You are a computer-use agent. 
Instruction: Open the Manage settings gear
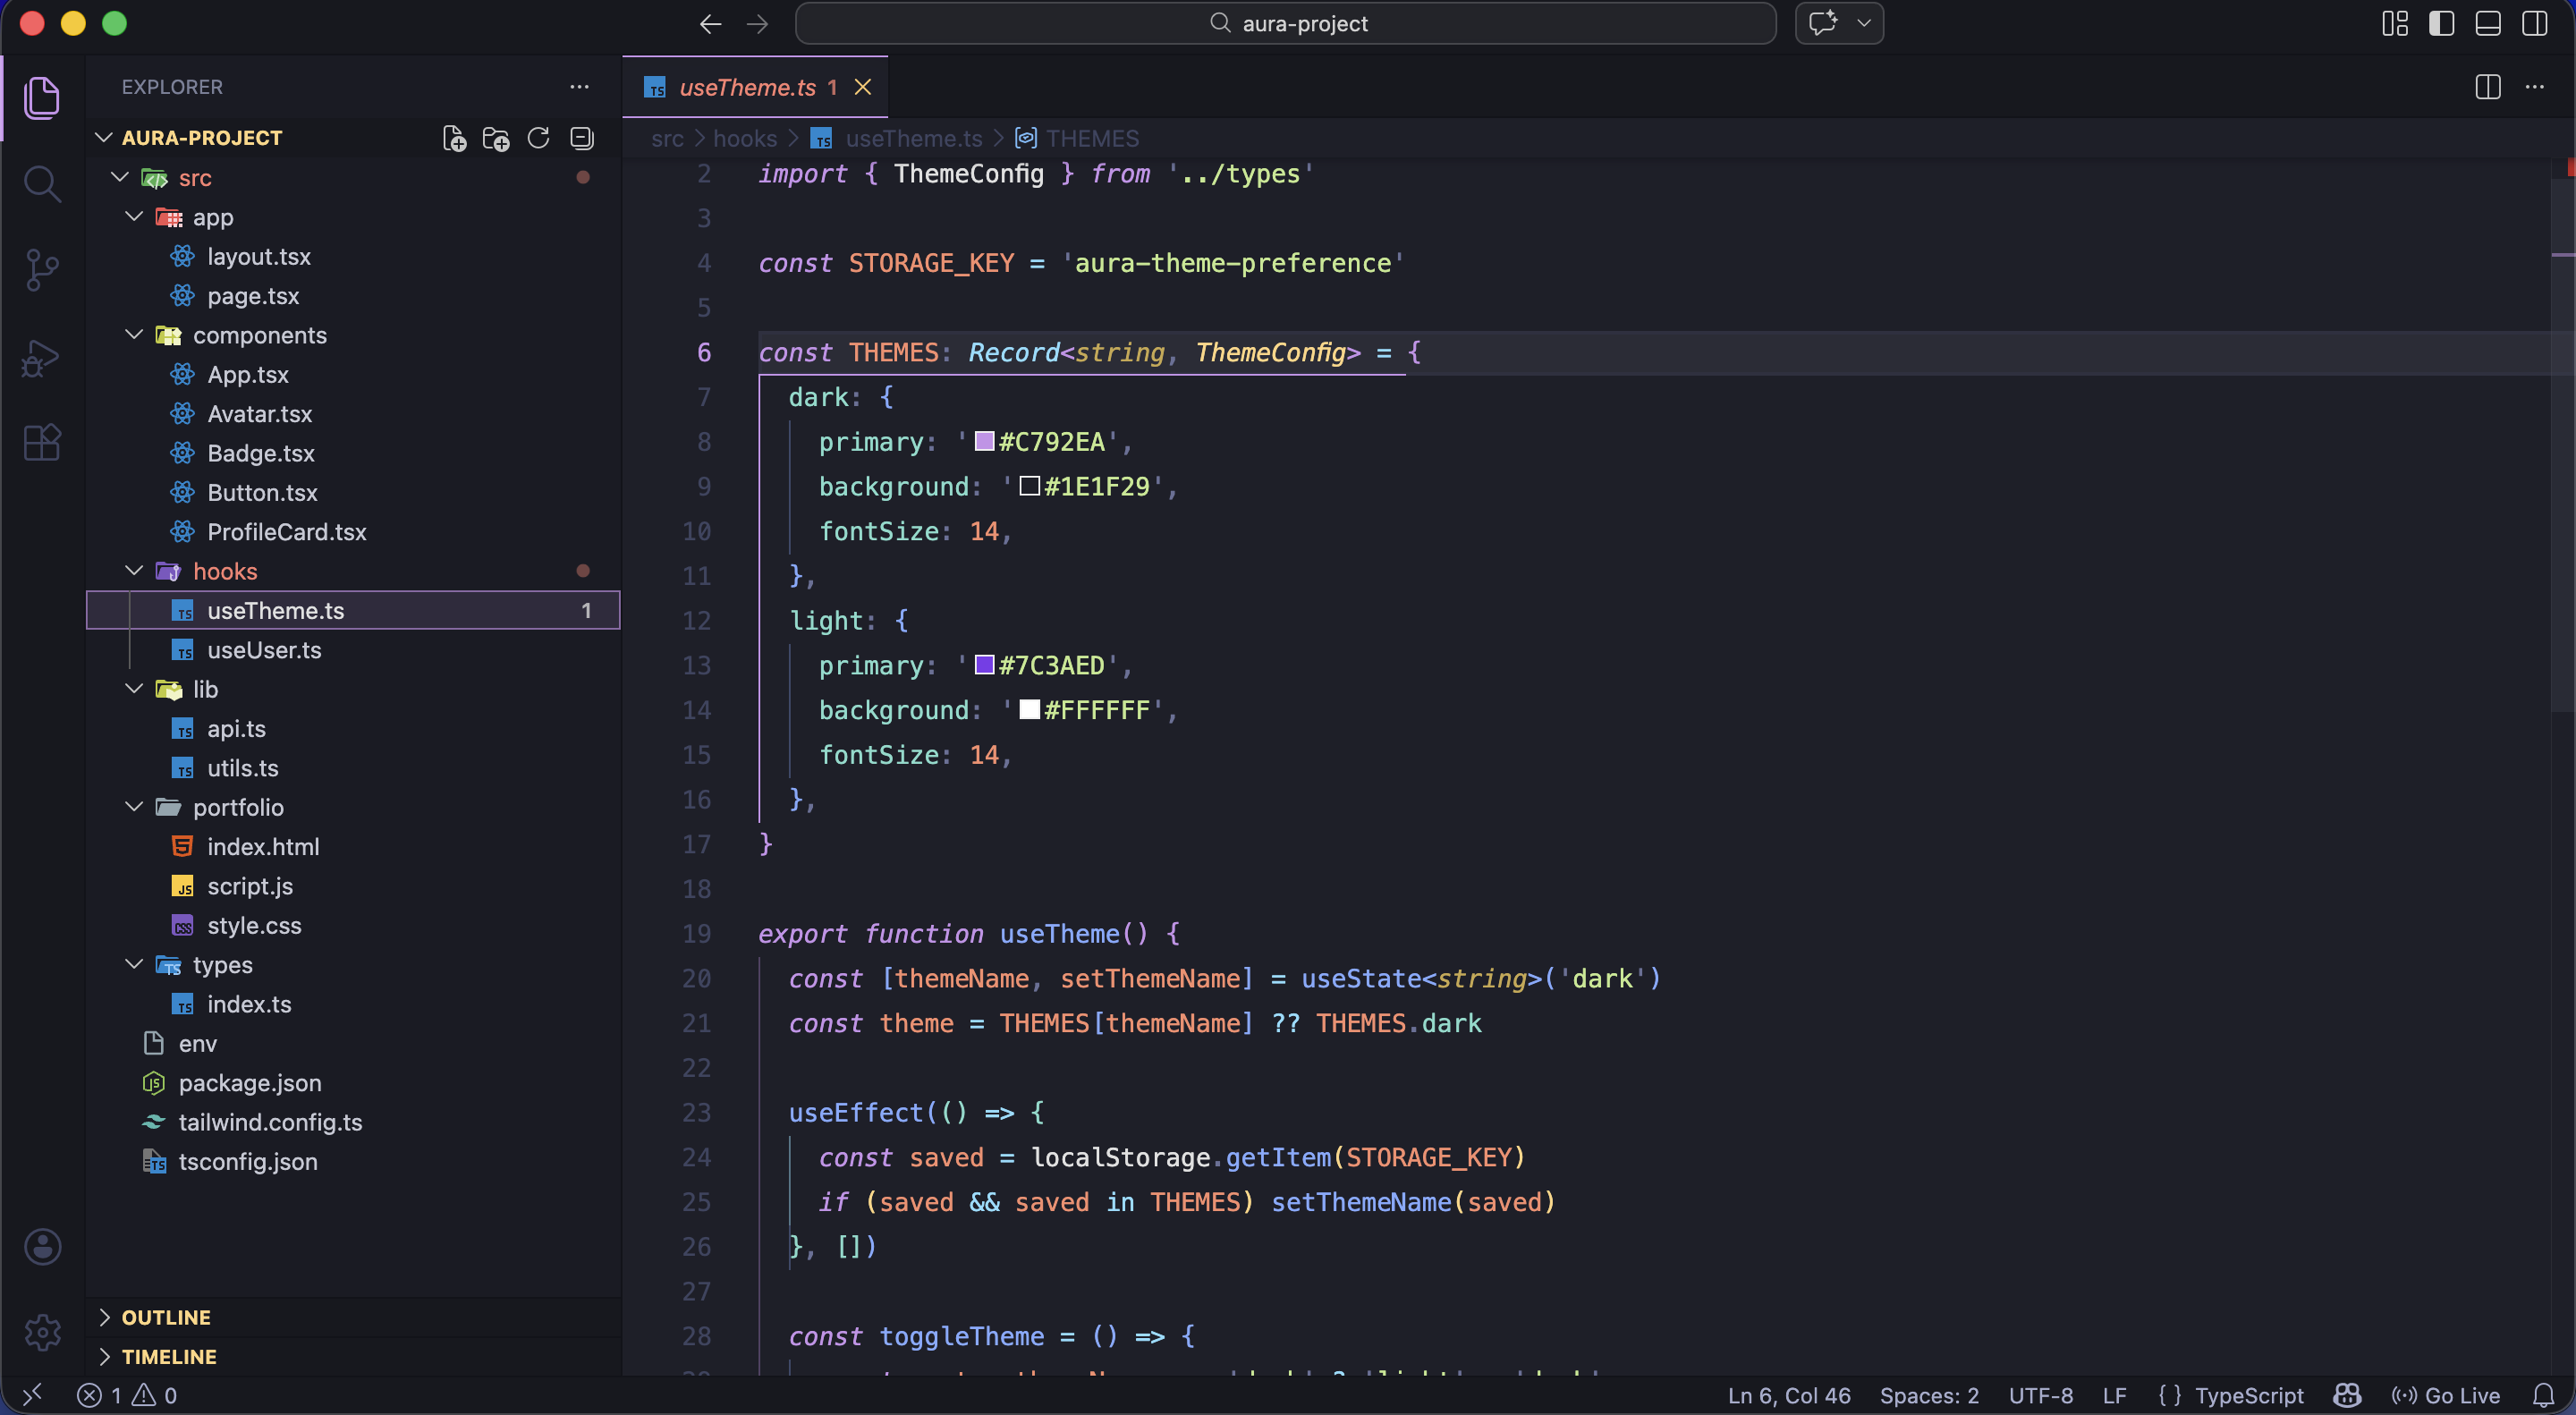[41, 1333]
